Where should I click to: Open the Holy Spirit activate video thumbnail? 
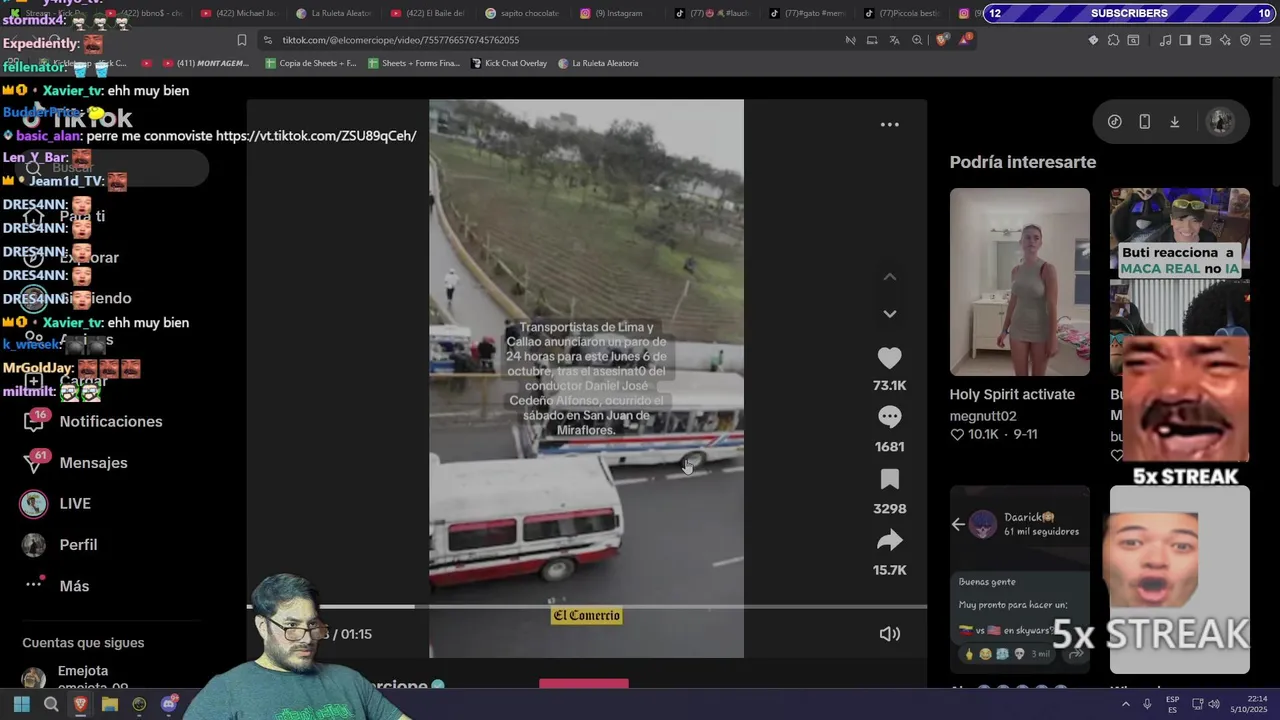pos(1019,282)
